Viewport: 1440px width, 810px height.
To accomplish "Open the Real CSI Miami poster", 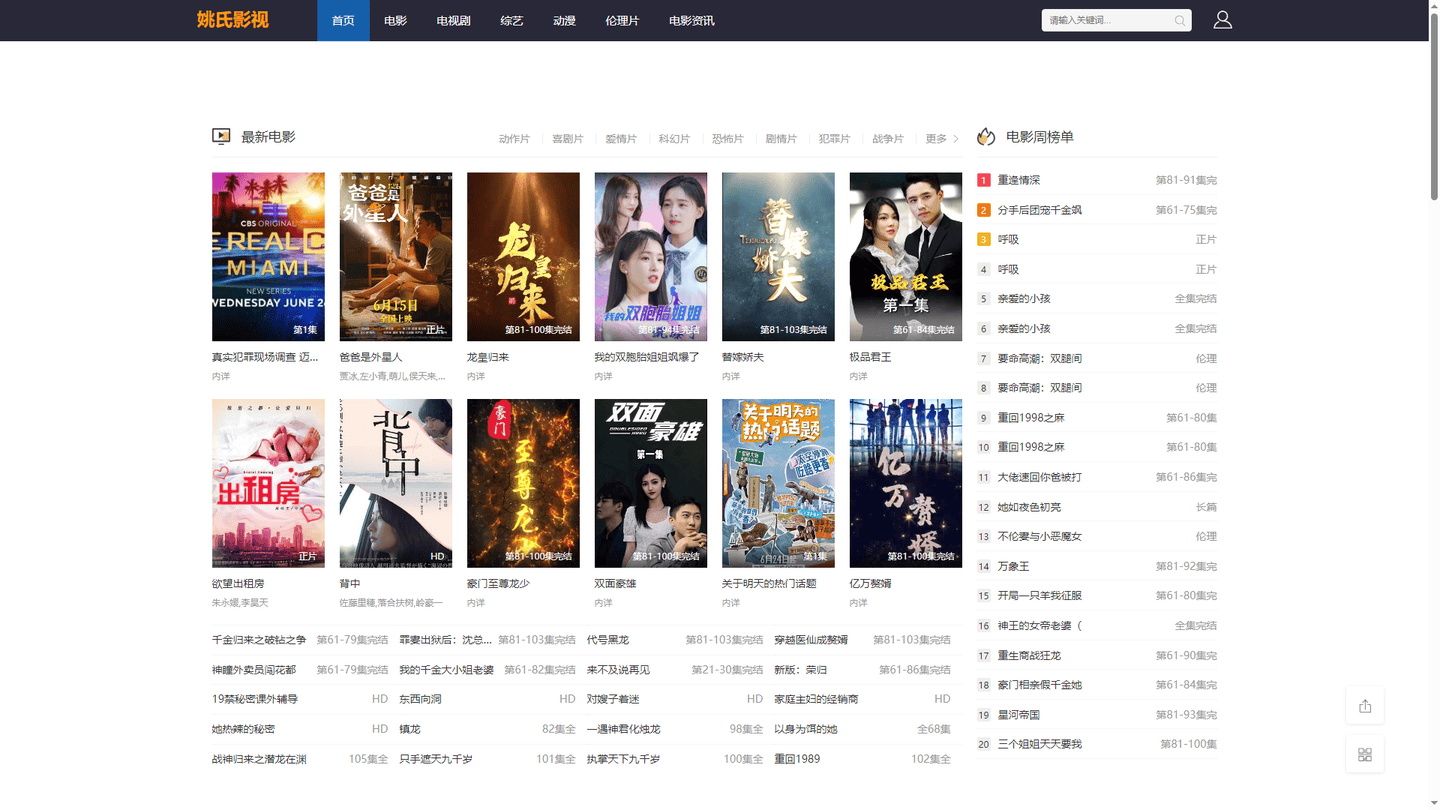I will (x=268, y=257).
